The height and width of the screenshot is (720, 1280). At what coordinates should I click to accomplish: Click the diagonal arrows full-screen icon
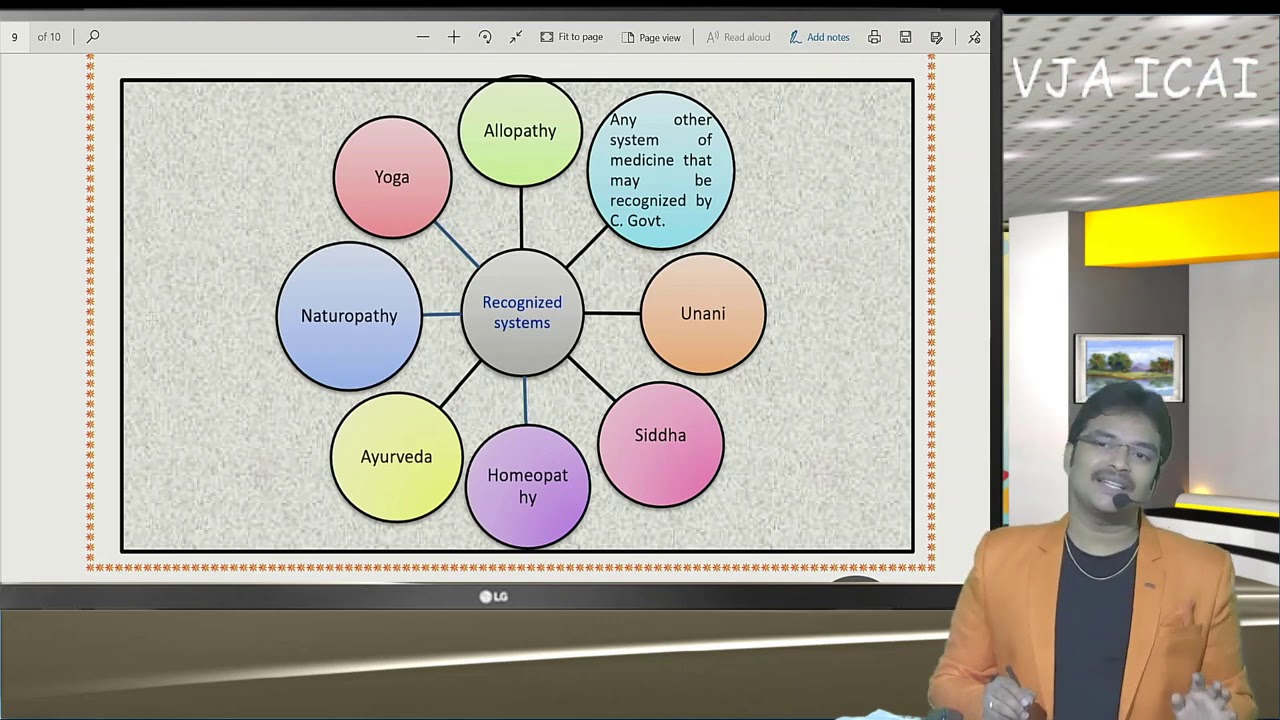516,37
